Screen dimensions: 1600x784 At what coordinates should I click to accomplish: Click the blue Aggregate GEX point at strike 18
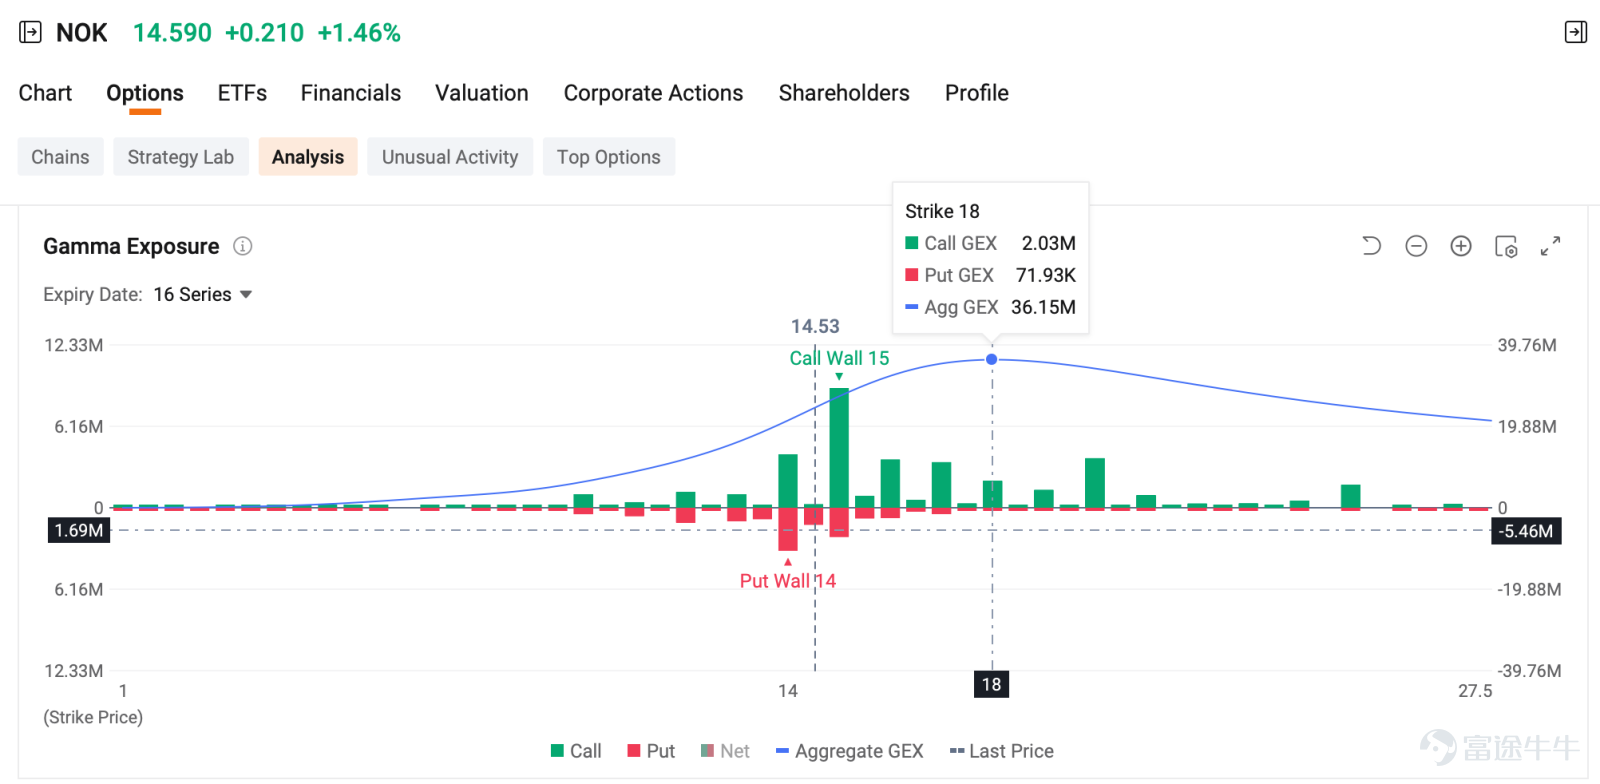992,359
